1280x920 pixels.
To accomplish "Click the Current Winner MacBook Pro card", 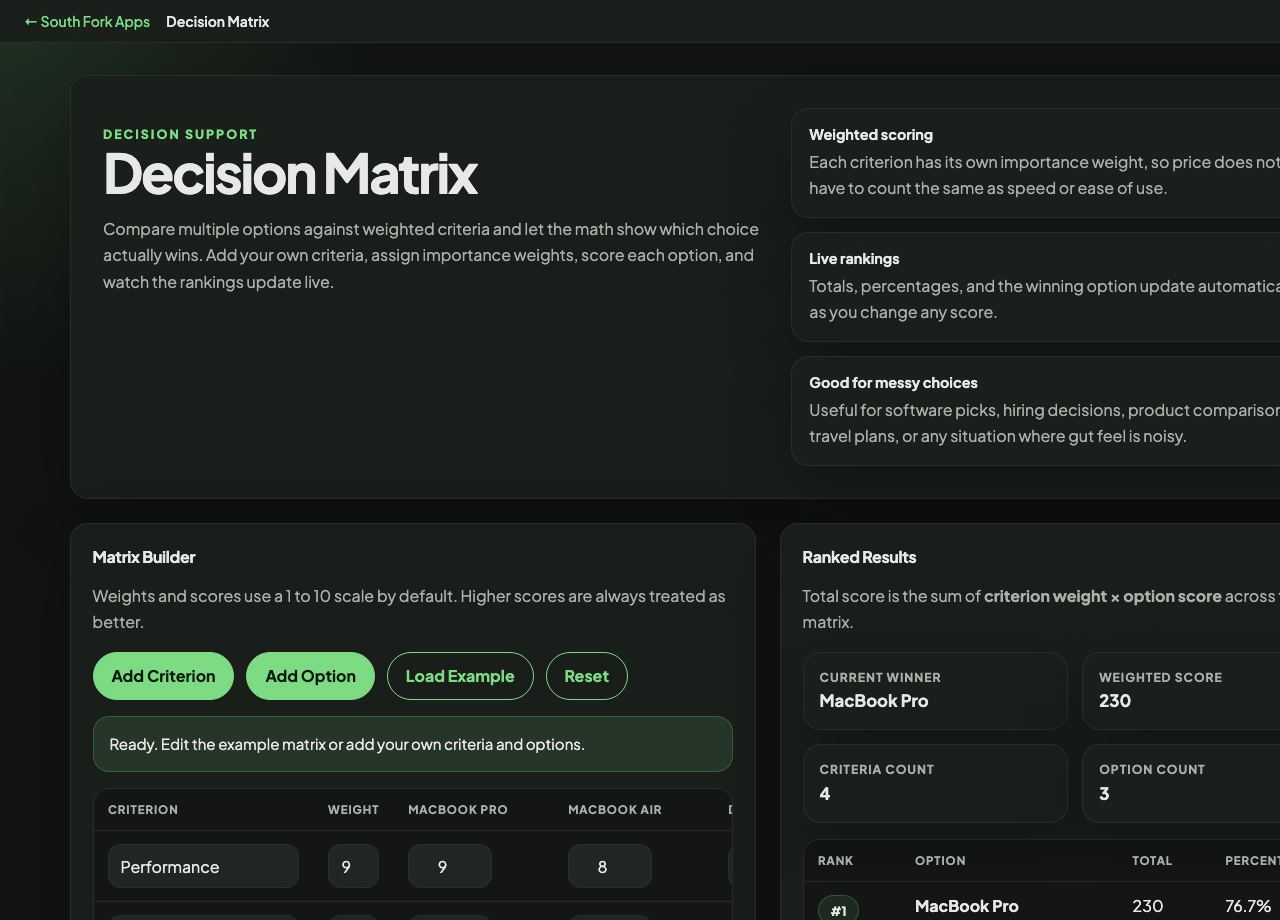I will click(935, 691).
